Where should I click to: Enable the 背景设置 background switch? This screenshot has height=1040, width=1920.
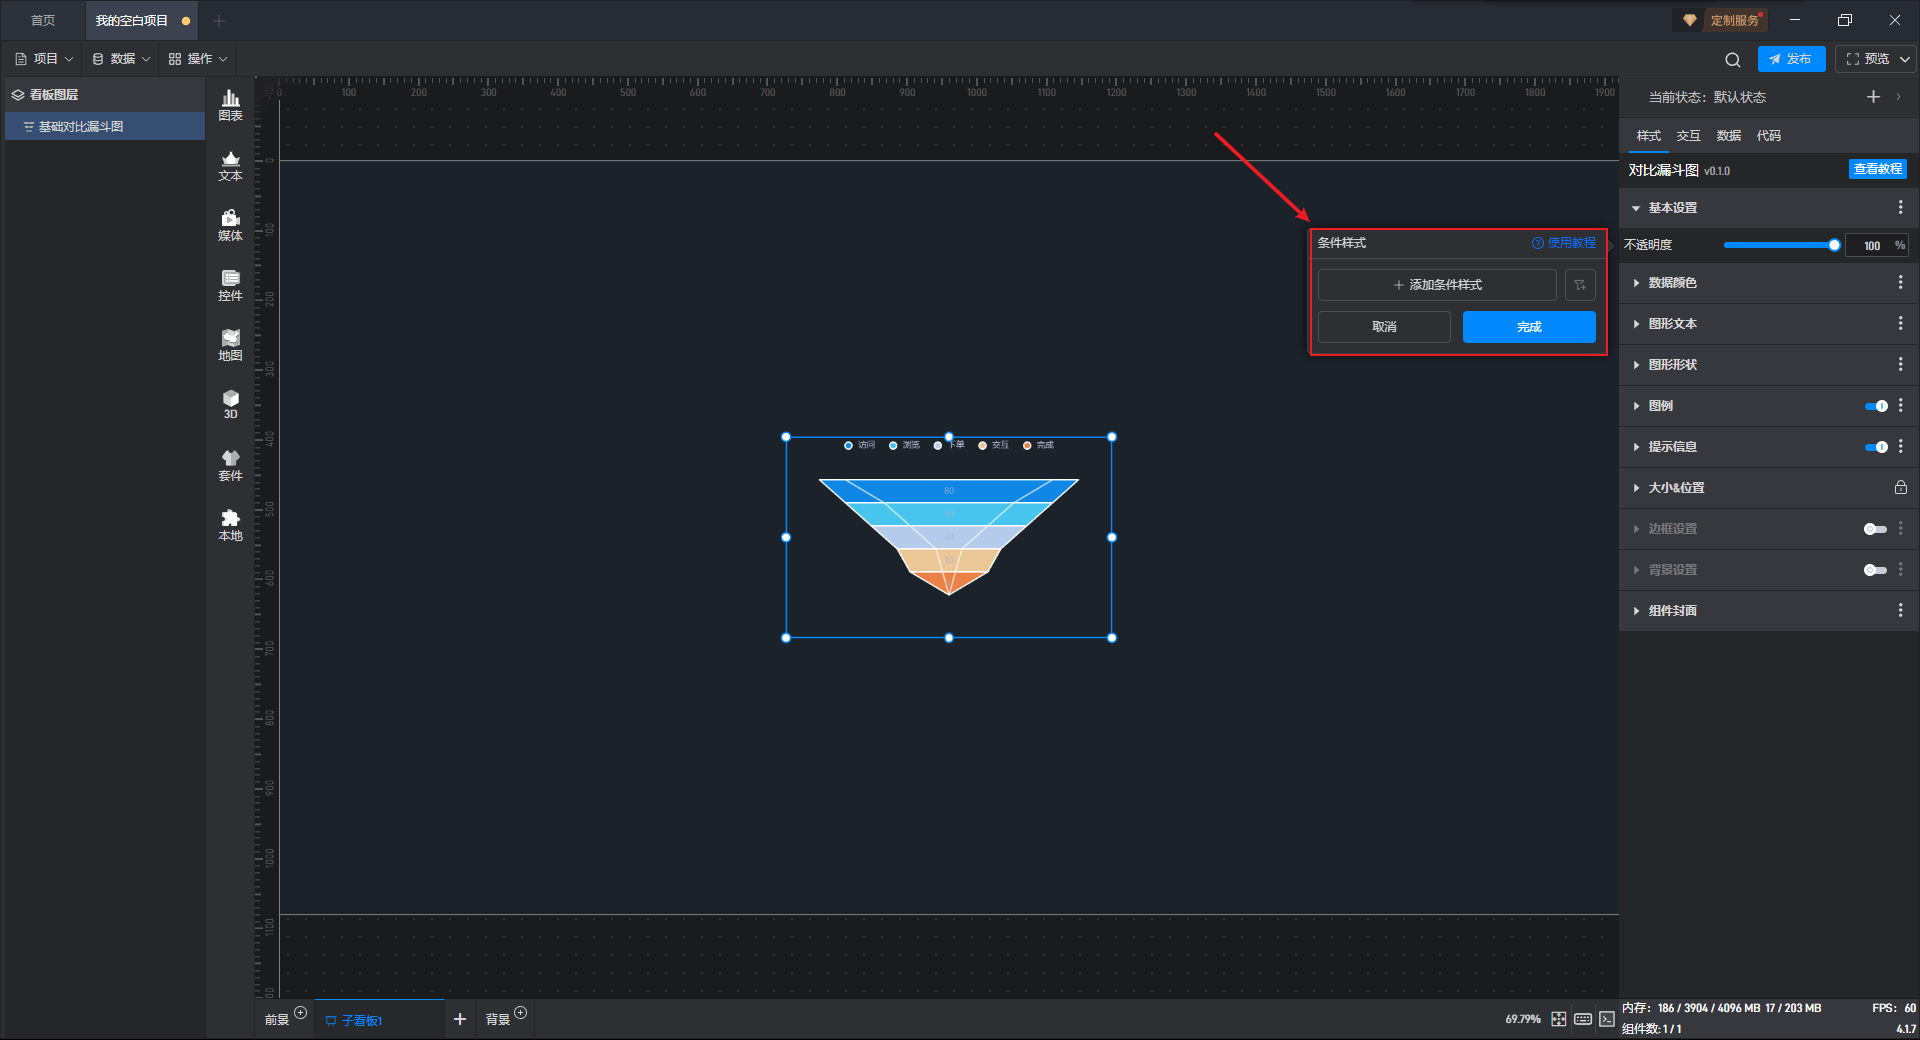pyautogui.click(x=1876, y=570)
